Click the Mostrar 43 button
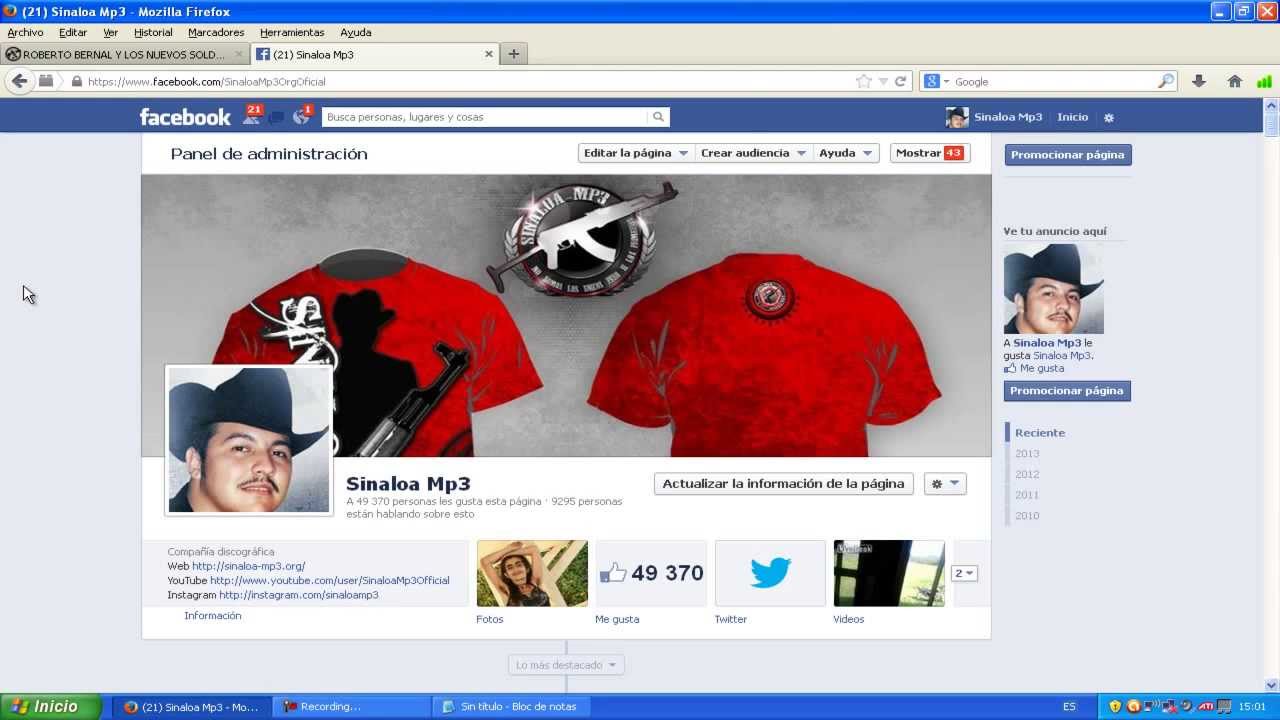Viewport: 1280px width, 720px height. click(x=930, y=153)
